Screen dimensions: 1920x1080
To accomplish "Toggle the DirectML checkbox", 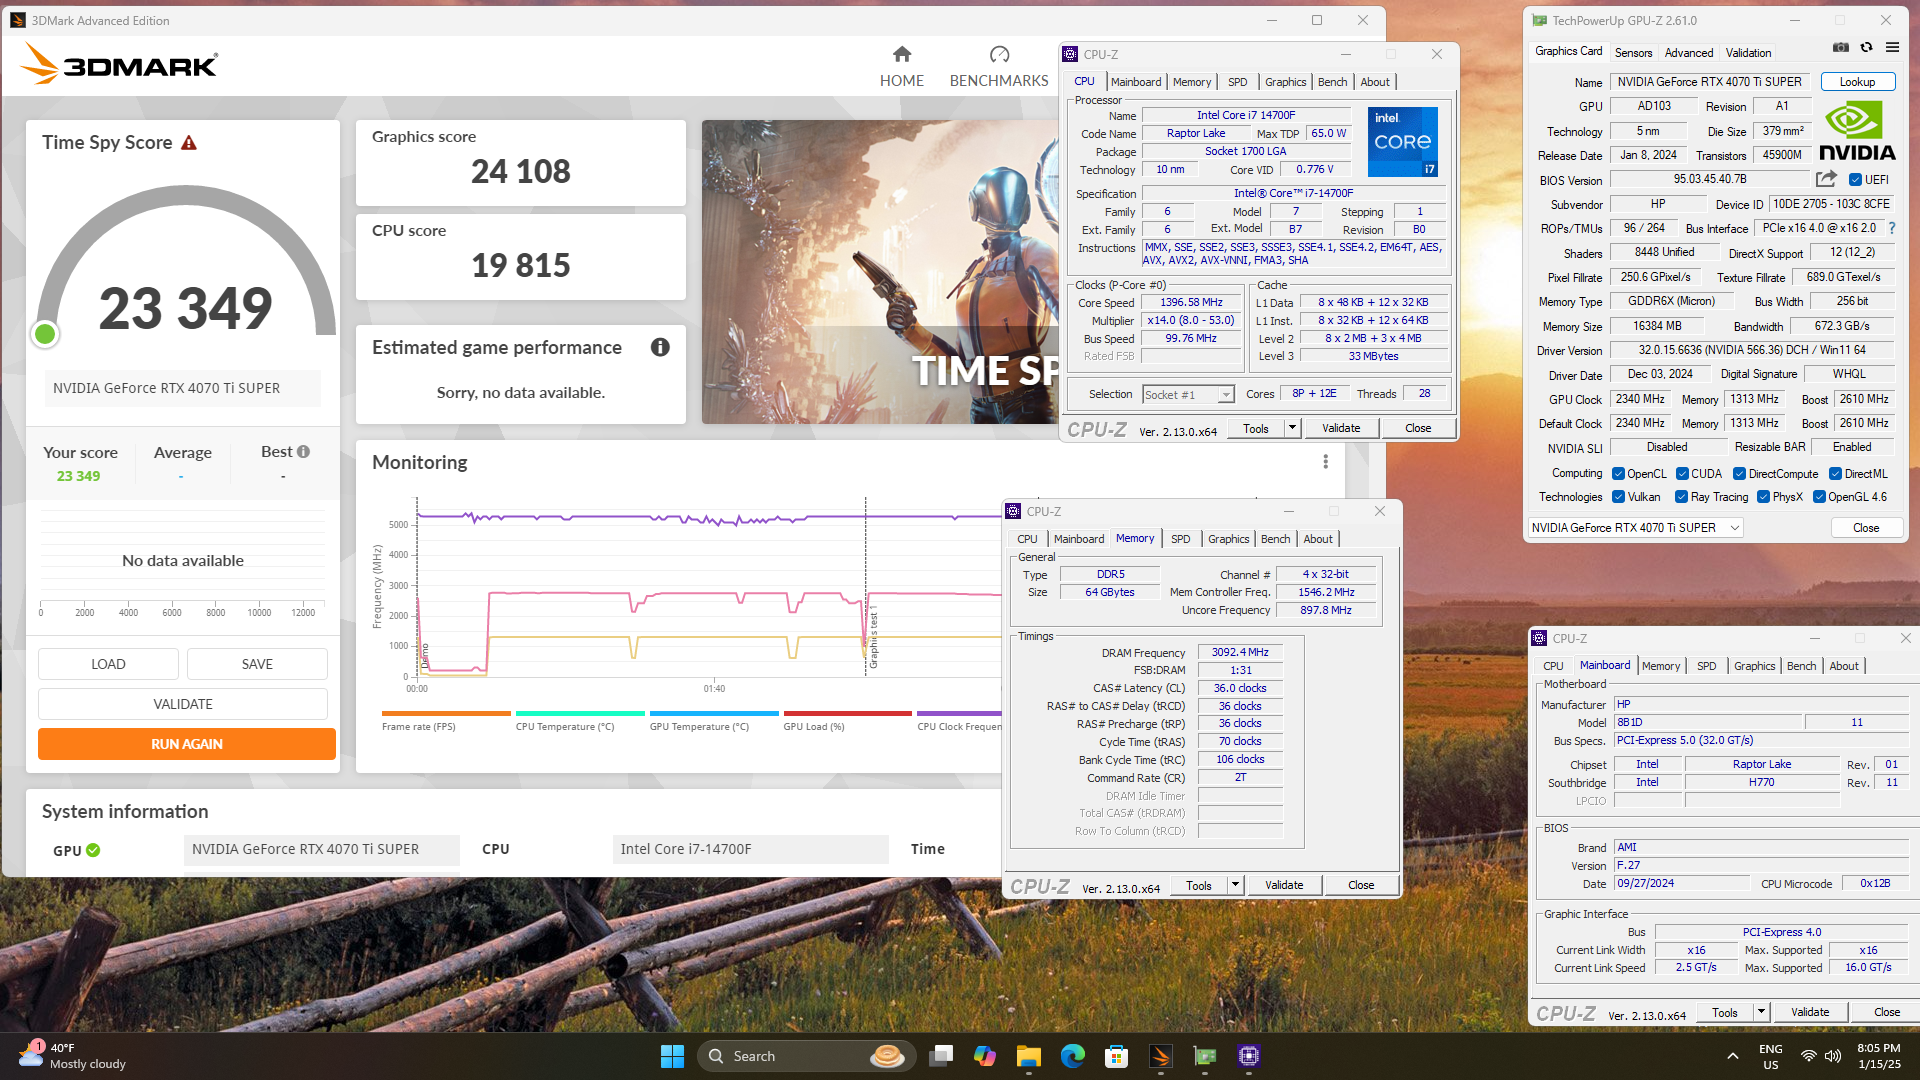I will pos(1836,474).
